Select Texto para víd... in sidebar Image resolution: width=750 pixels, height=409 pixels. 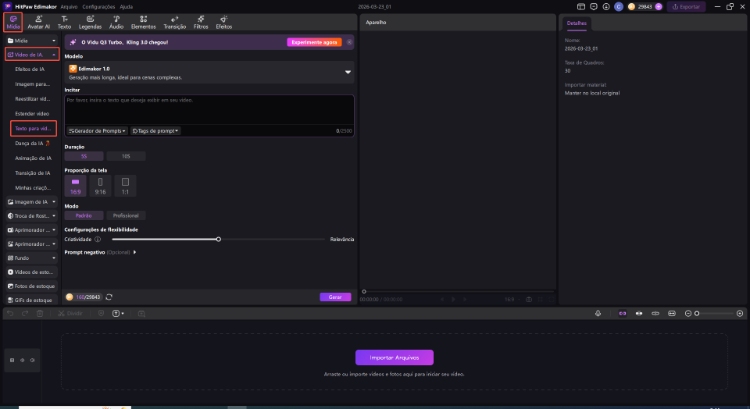tap(33, 128)
